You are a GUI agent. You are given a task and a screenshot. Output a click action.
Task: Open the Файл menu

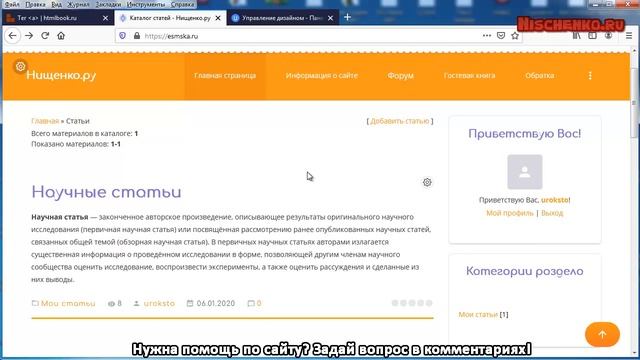click(12, 4)
